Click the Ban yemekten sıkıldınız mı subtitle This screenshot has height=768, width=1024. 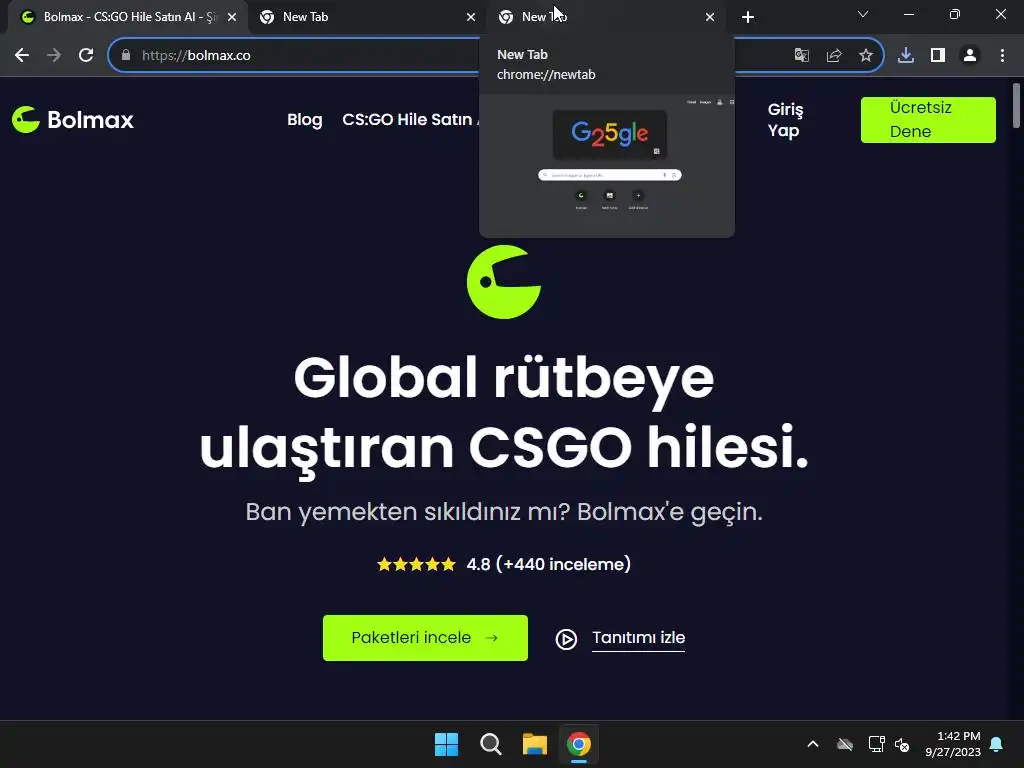coord(504,512)
